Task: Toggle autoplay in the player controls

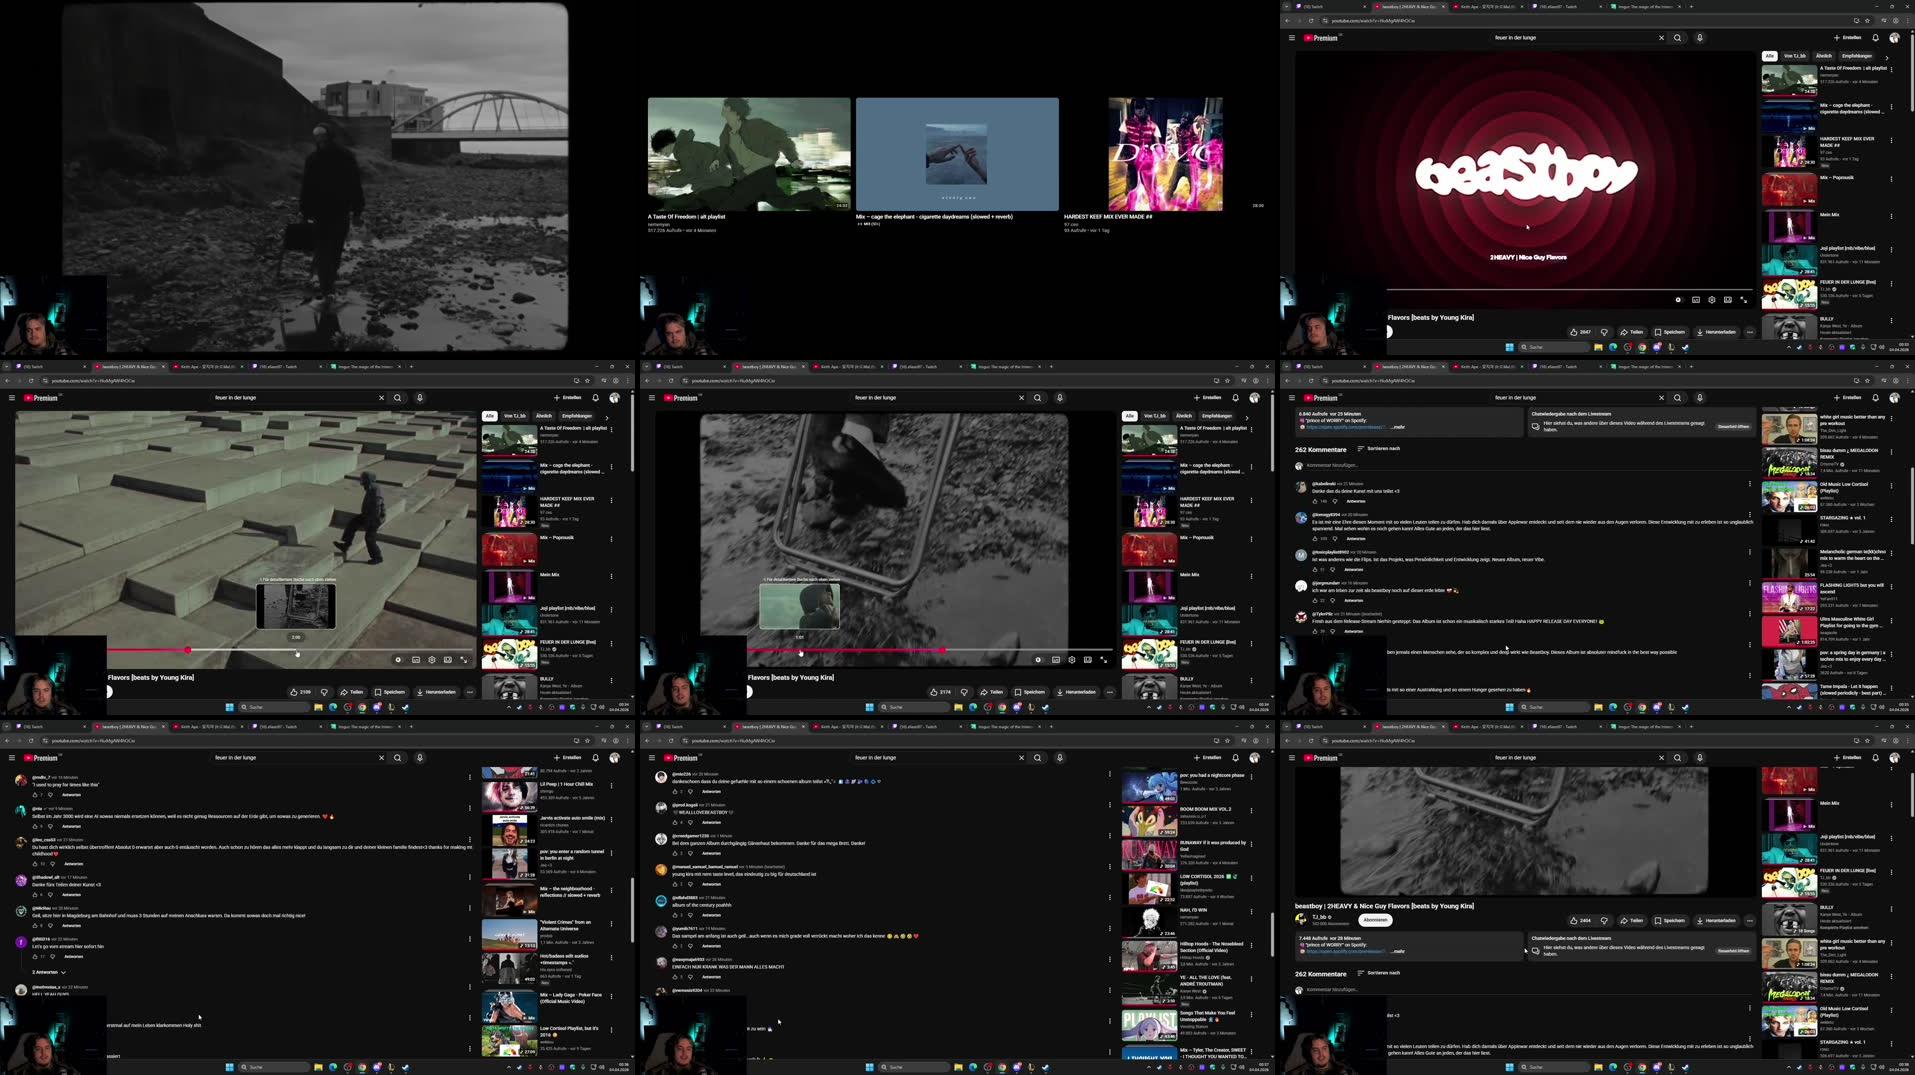Action: pyautogui.click(x=1678, y=299)
